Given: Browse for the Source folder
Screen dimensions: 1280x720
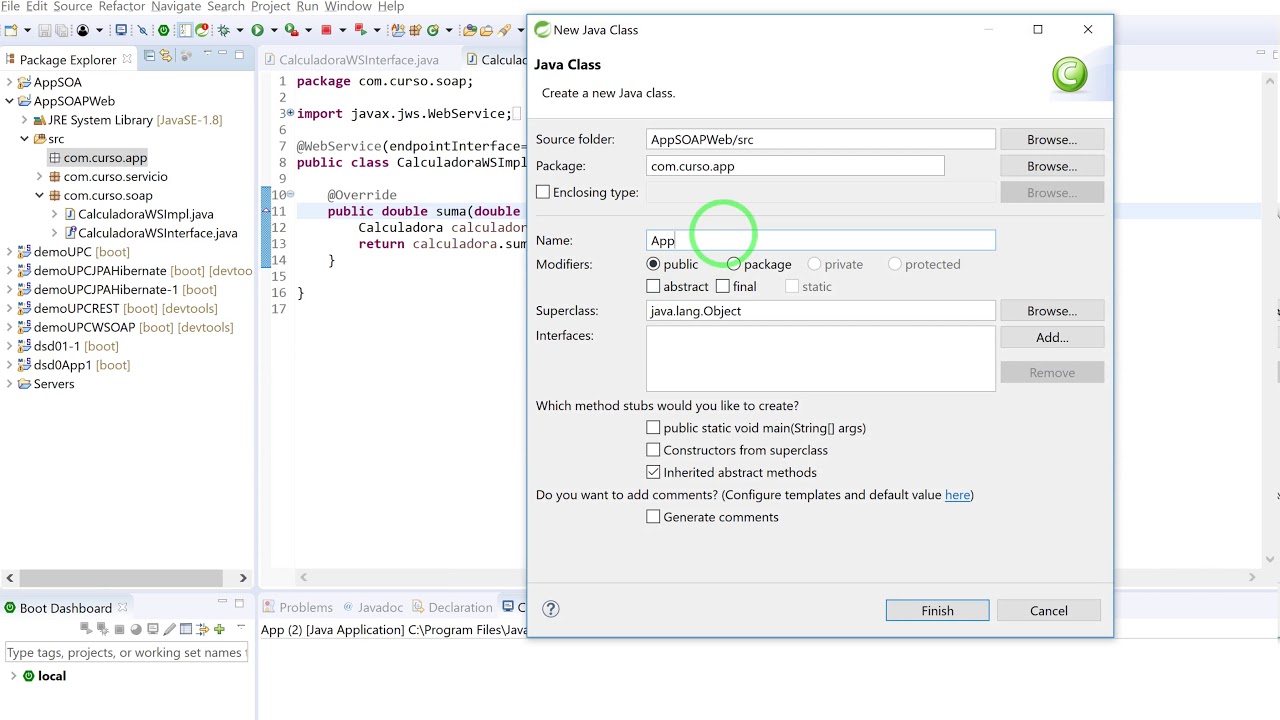Looking at the screenshot, I should point(1052,139).
